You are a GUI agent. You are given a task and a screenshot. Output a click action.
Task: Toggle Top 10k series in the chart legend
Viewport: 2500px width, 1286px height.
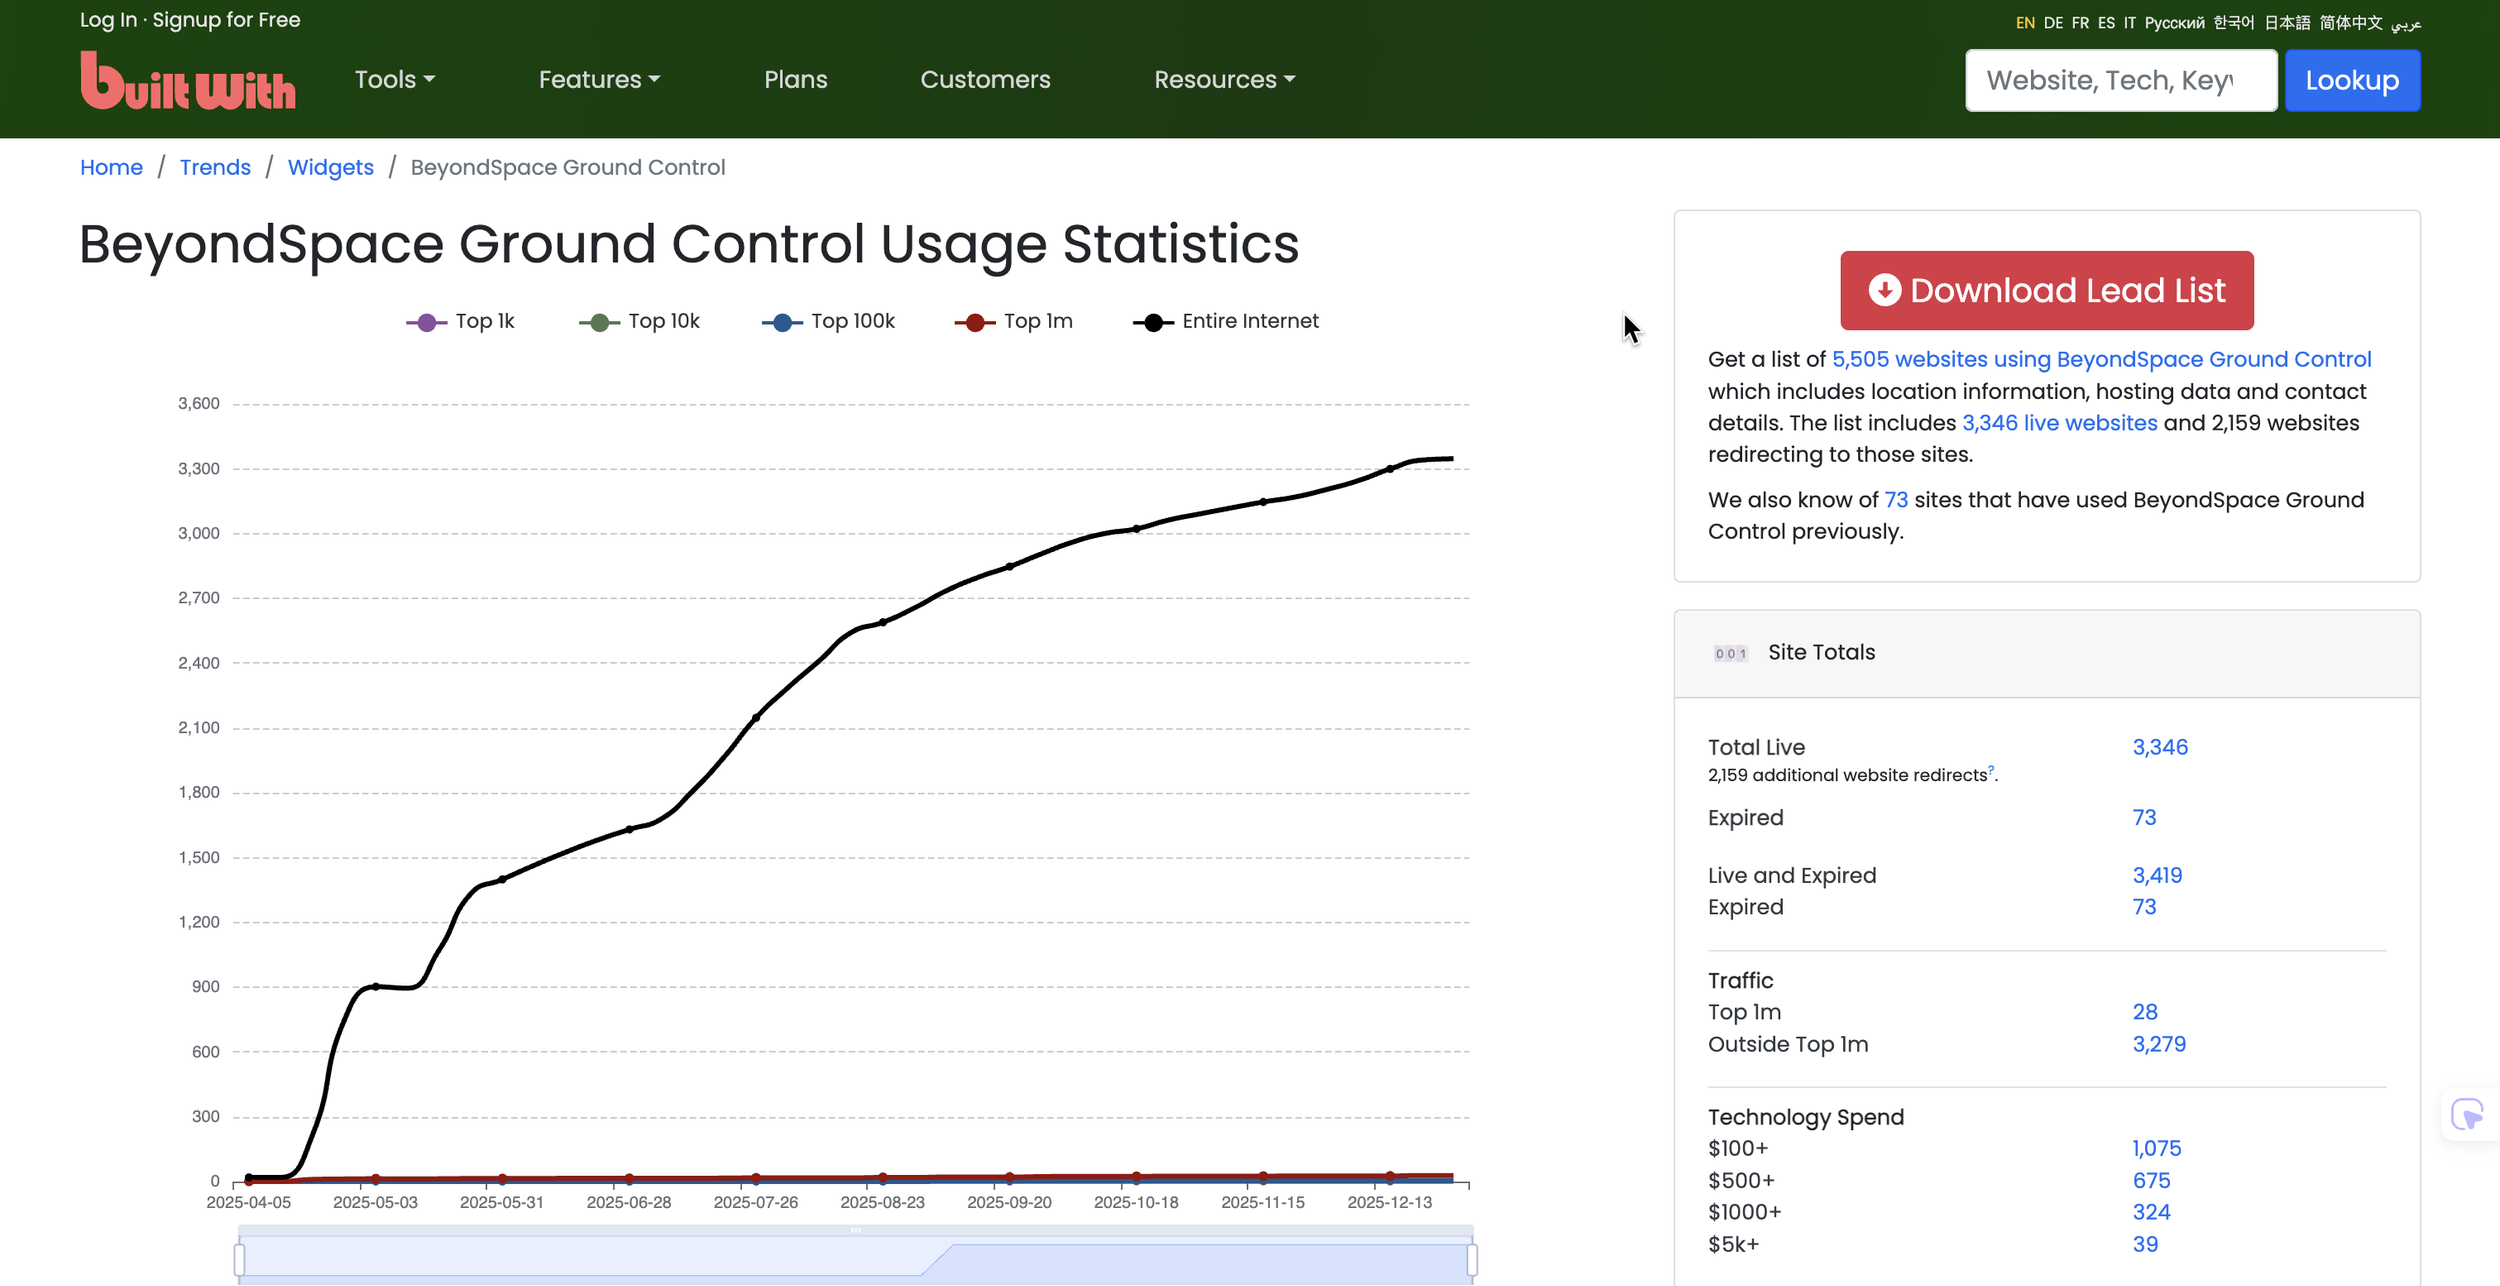(640, 321)
